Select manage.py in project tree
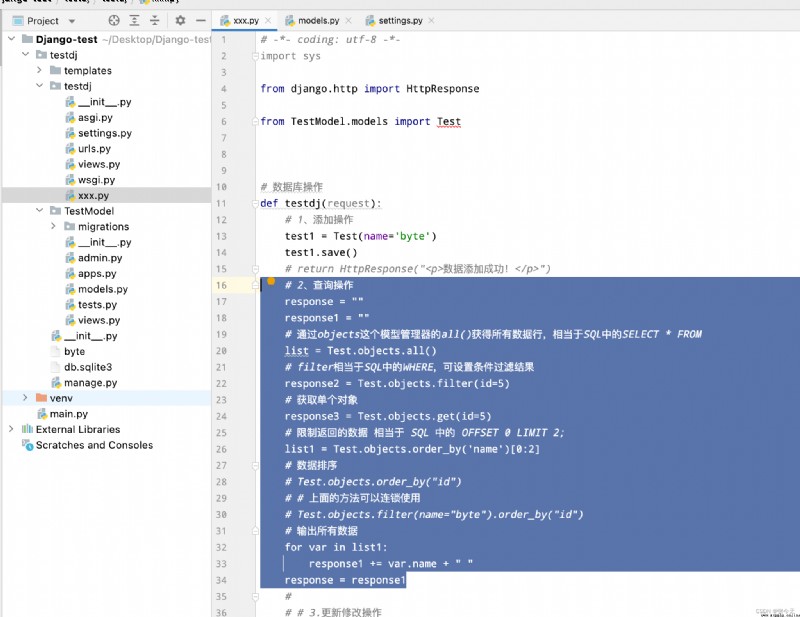 (x=90, y=382)
